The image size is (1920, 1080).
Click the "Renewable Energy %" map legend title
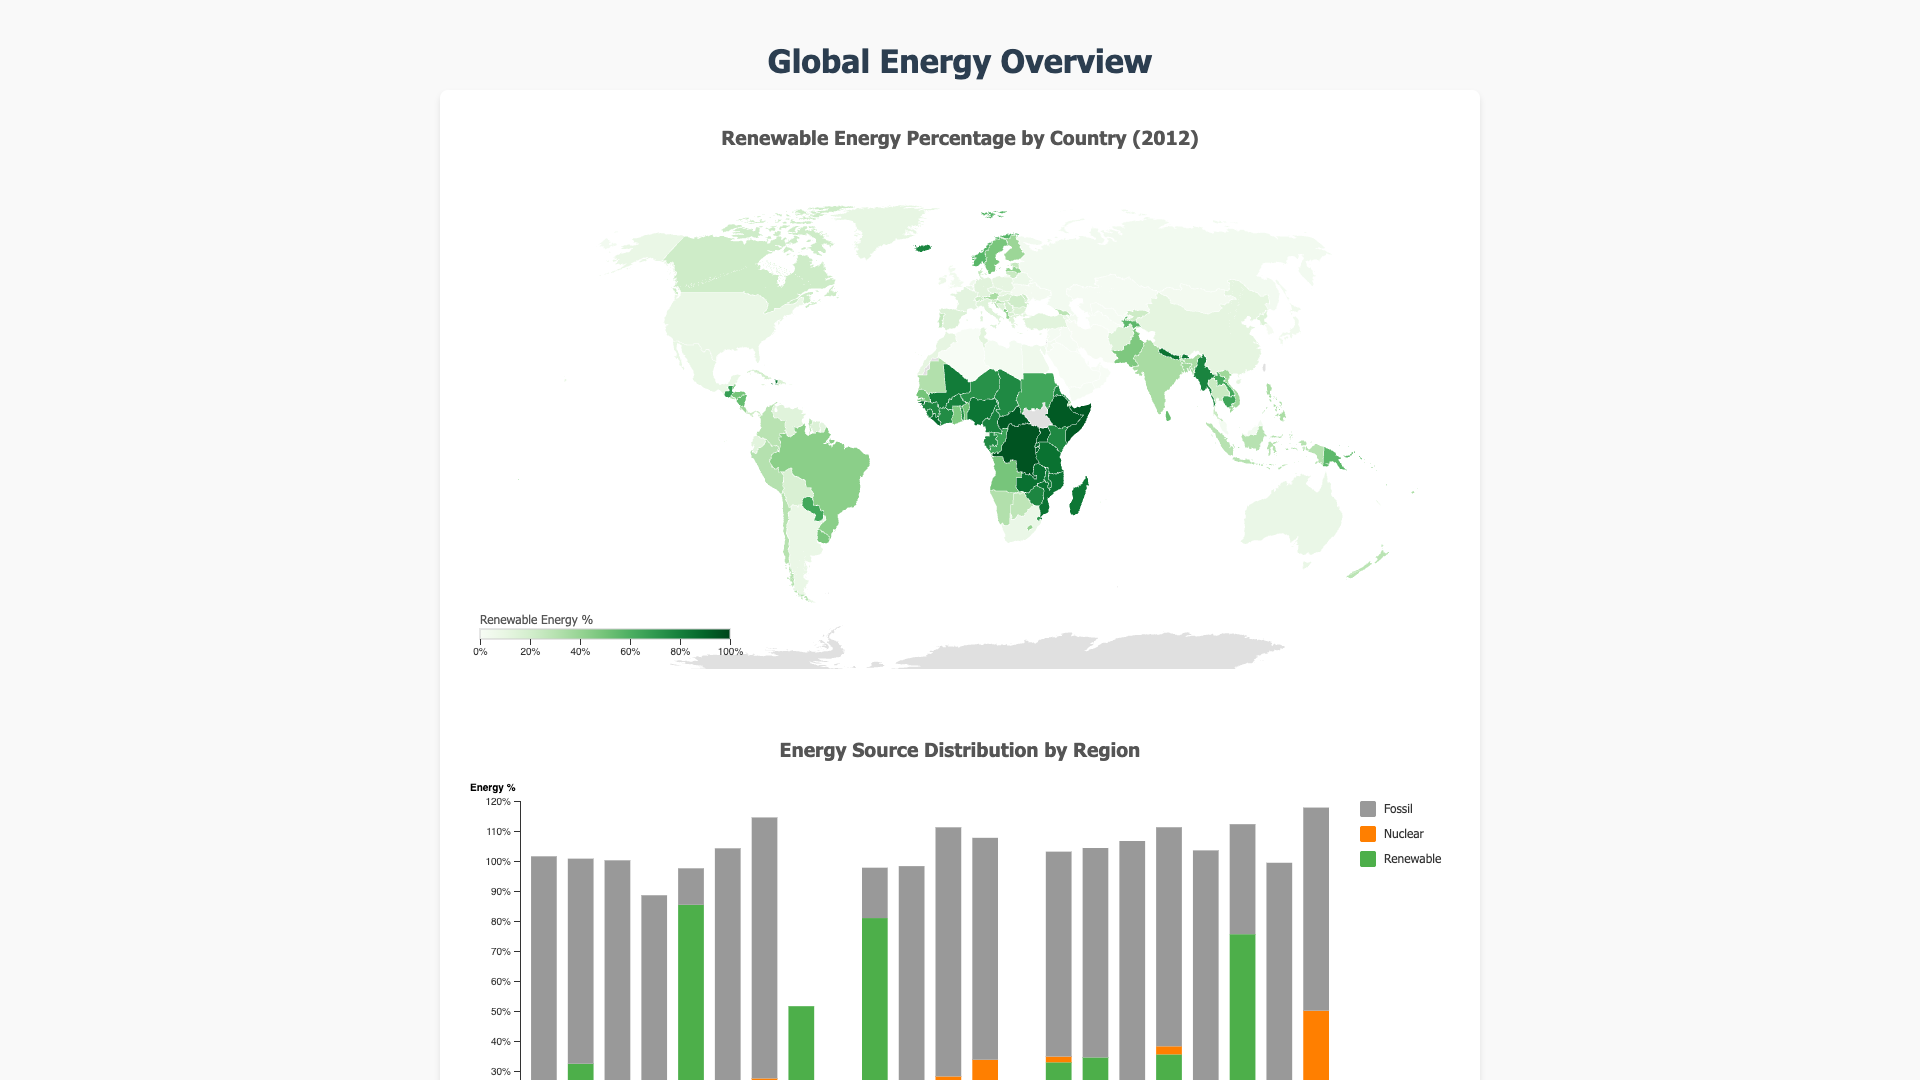536,620
